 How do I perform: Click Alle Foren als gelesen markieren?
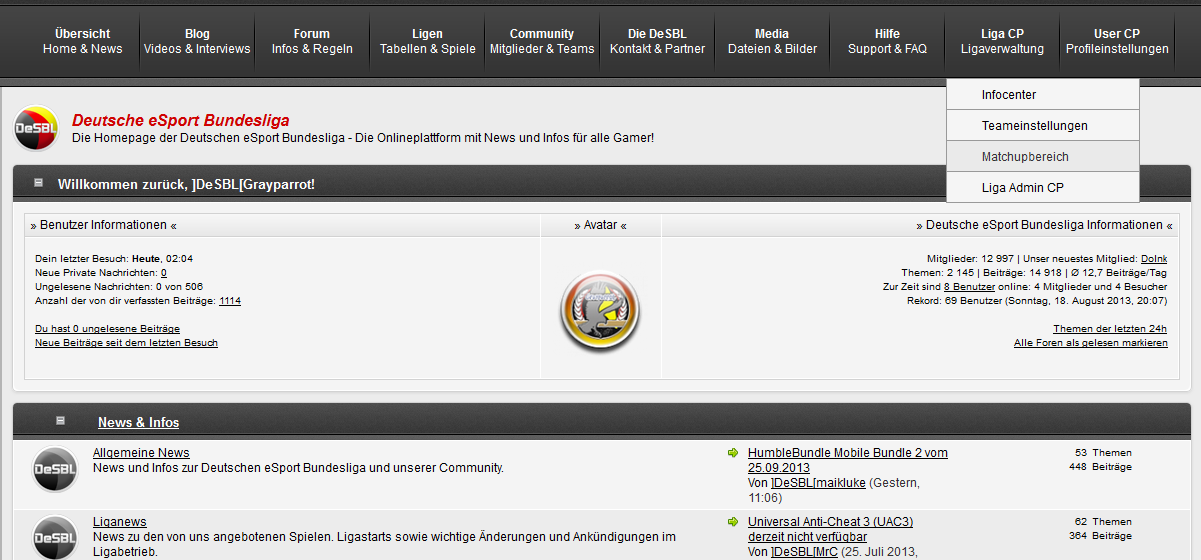[x=1091, y=342]
